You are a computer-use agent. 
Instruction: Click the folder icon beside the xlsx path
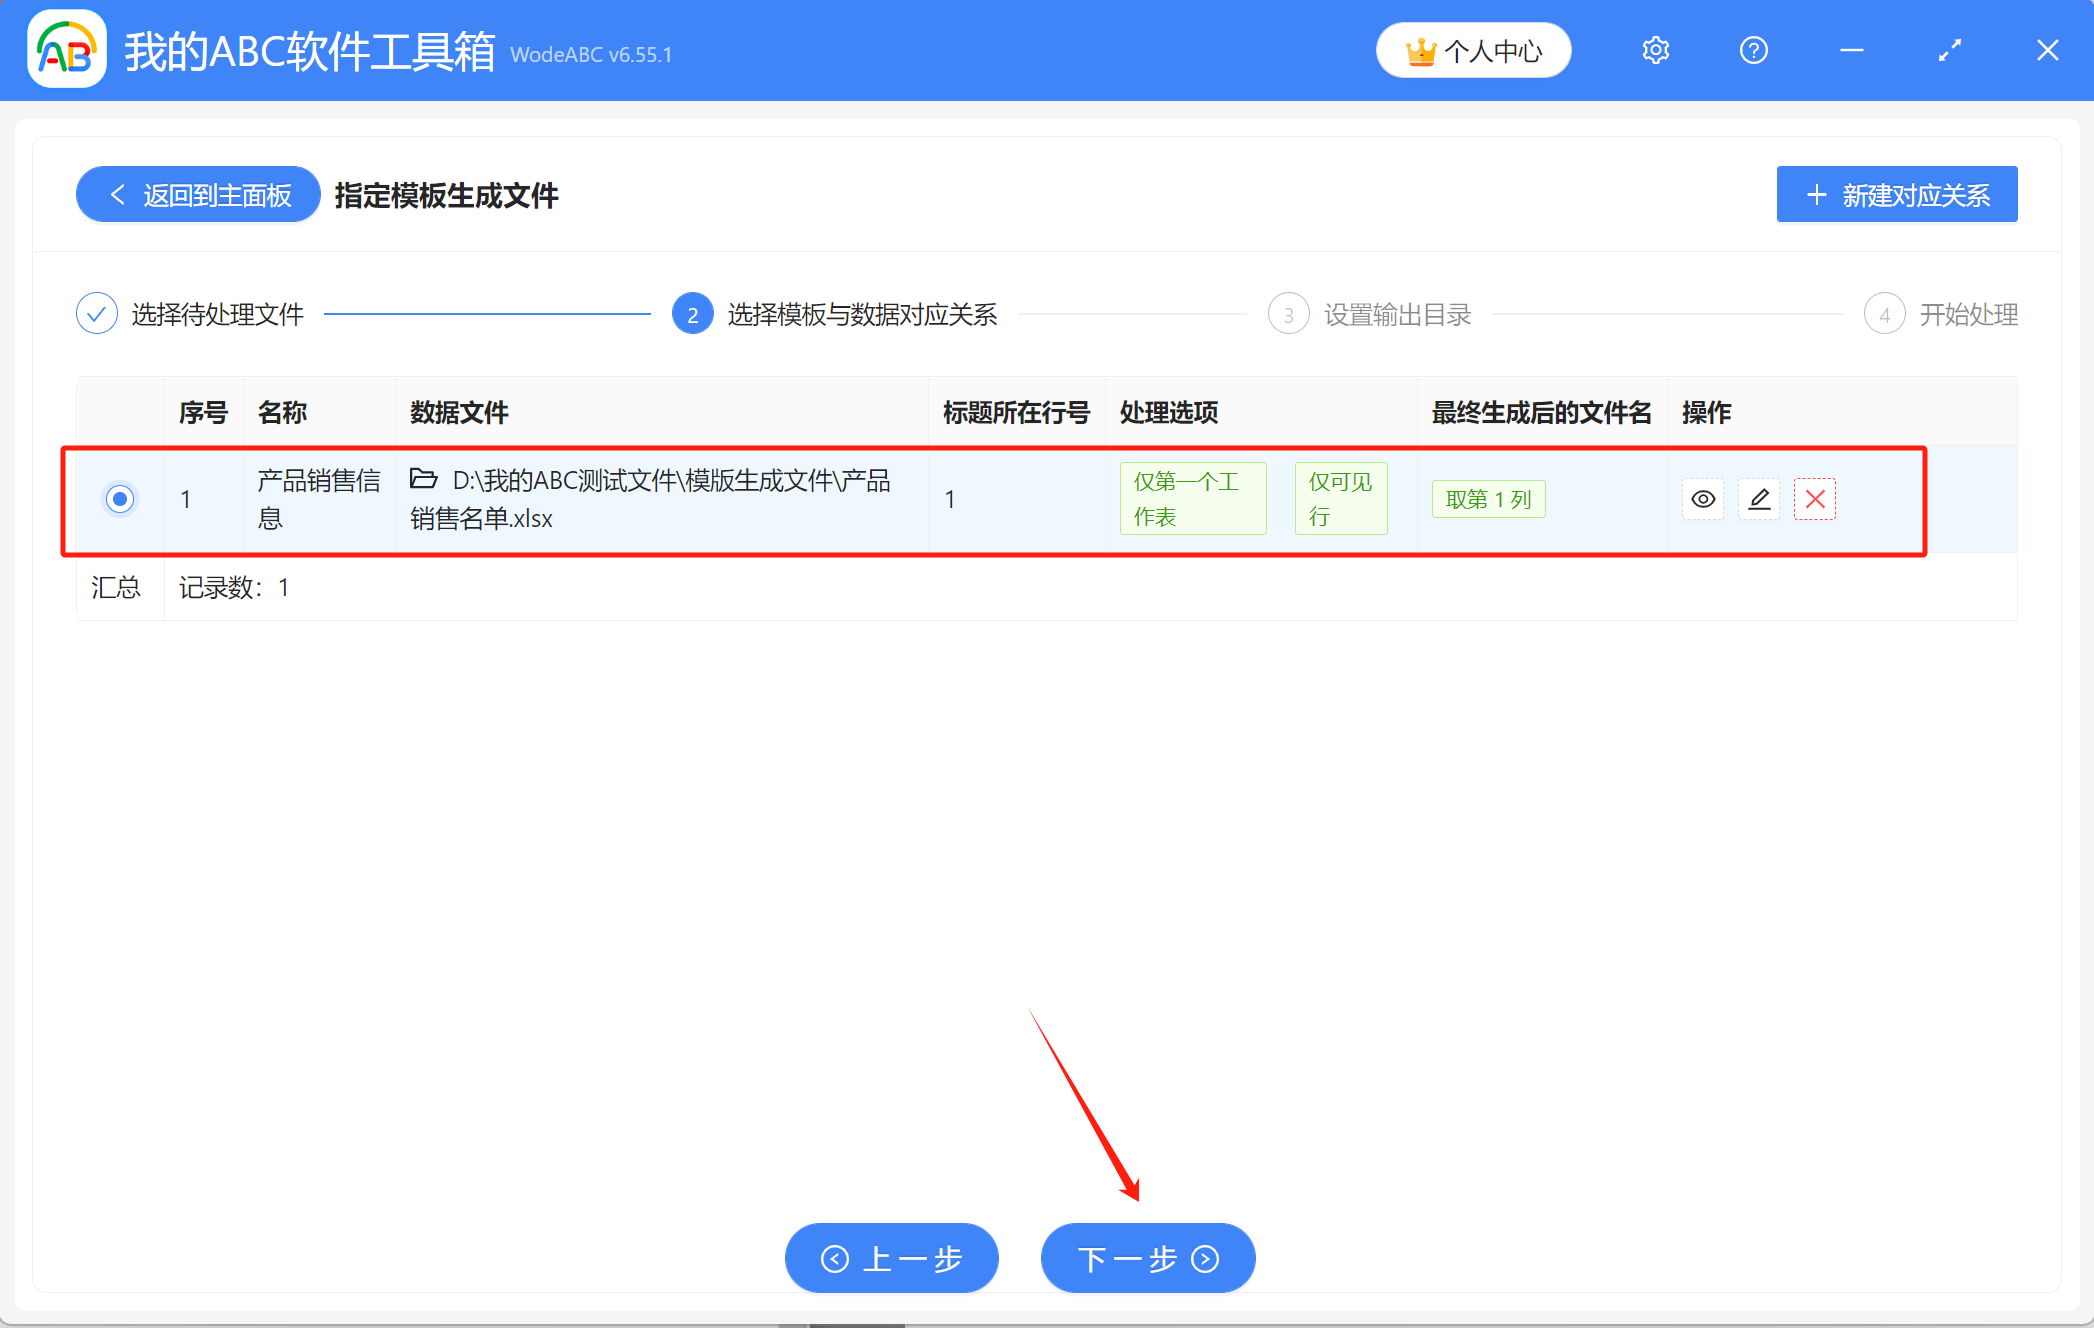click(424, 480)
